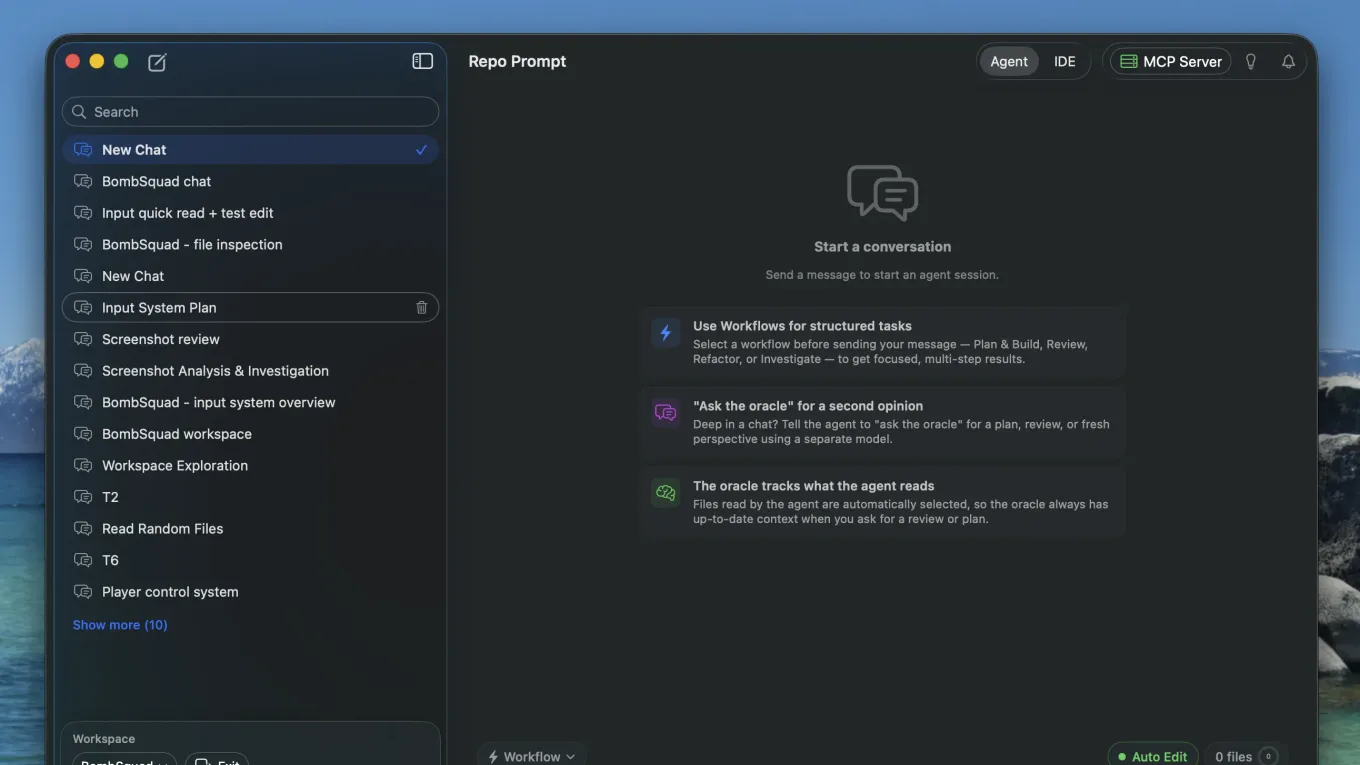The width and height of the screenshot is (1360, 765).
Task: Open the T6 chat
Action: point(250,560)
